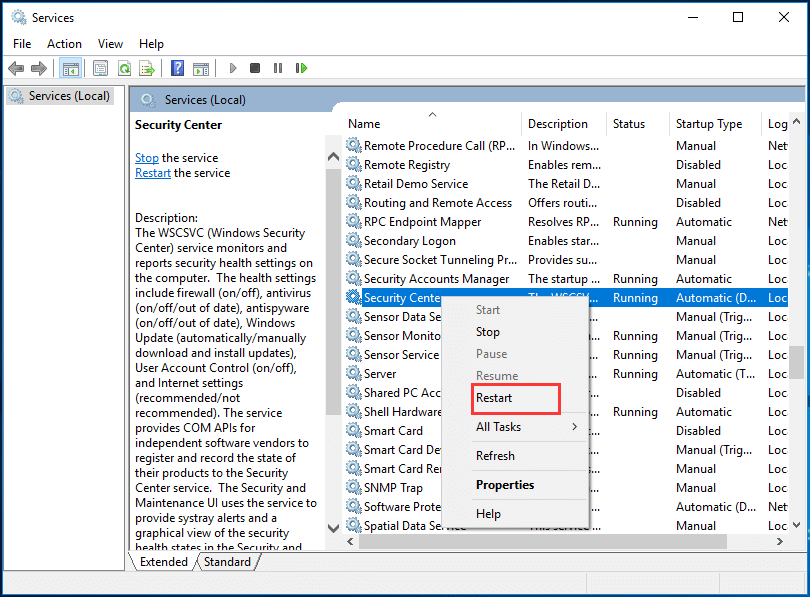Click horizontal scrollbar left arrow
This screenshot has width=810, height=597.
coord(350,541)
